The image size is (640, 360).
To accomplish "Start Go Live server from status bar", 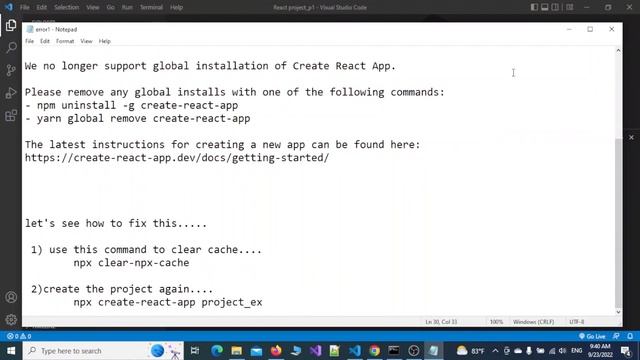I will pos(592,336).
